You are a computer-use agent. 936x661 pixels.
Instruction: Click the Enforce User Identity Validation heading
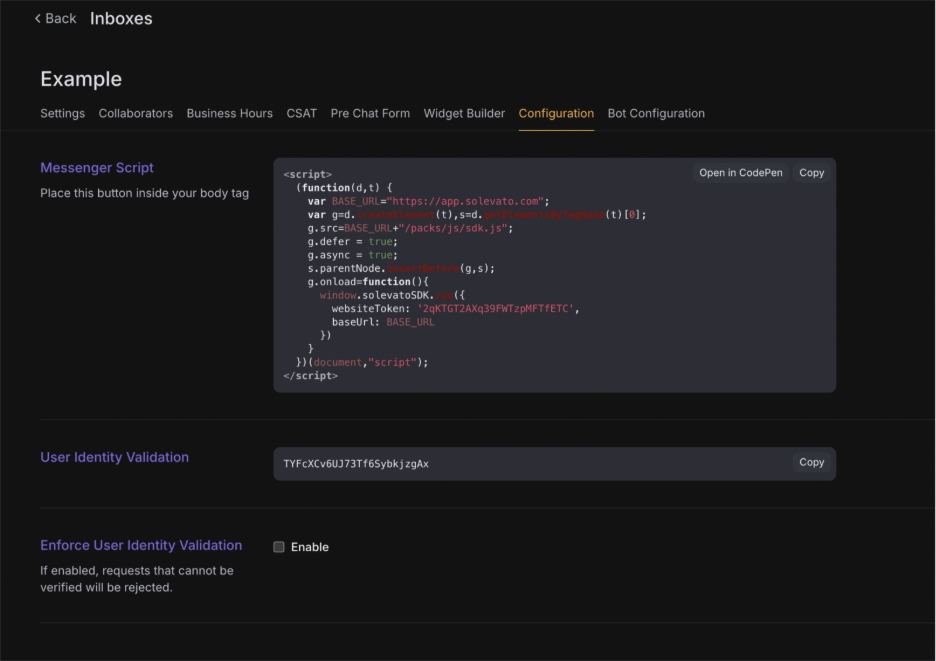pyautogui.click(x=141, y=545)
